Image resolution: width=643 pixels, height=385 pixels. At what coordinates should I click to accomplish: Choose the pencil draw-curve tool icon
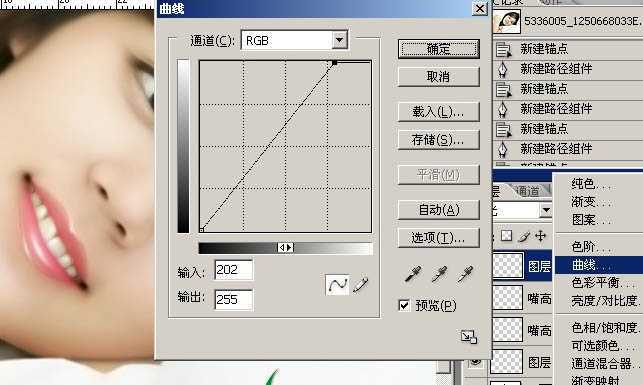click(360, 285)
